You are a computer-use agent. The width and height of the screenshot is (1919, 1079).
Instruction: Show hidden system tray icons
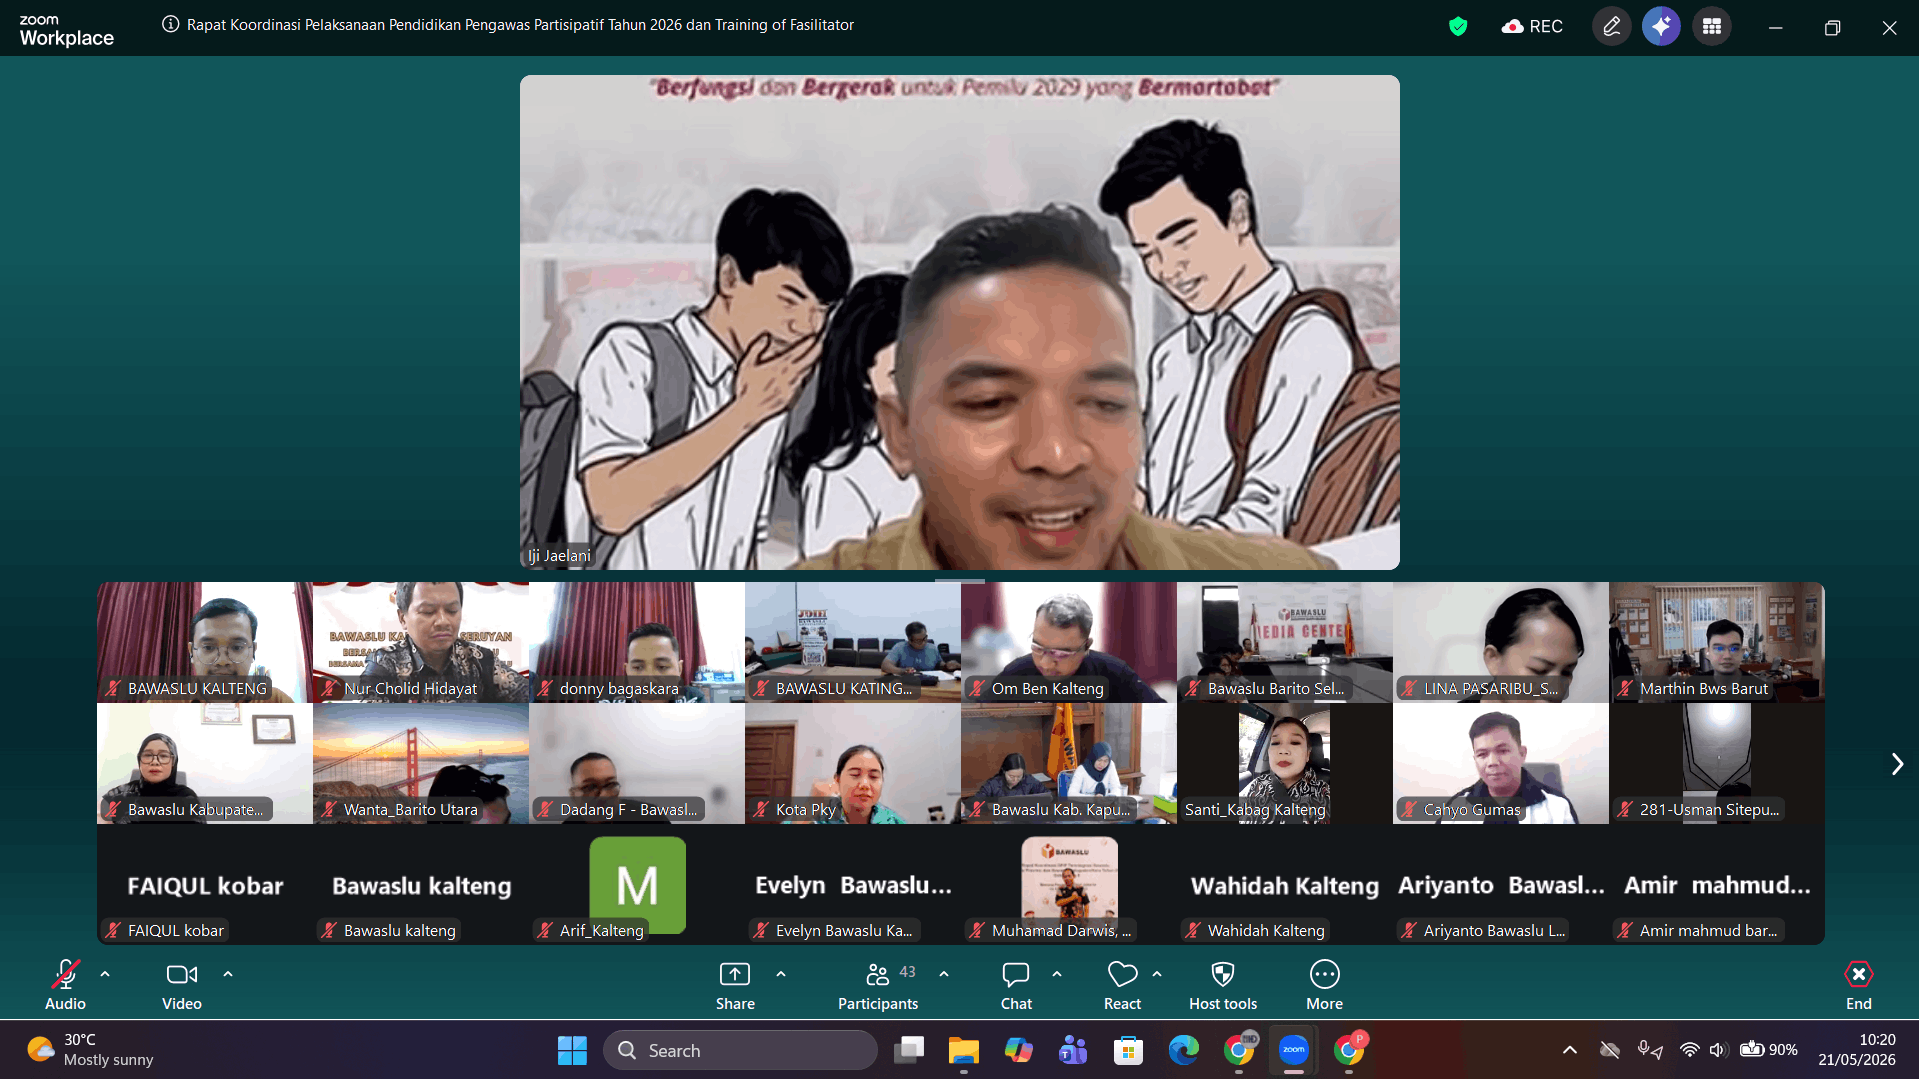pyautogui.click(x=1570, y=1050)
